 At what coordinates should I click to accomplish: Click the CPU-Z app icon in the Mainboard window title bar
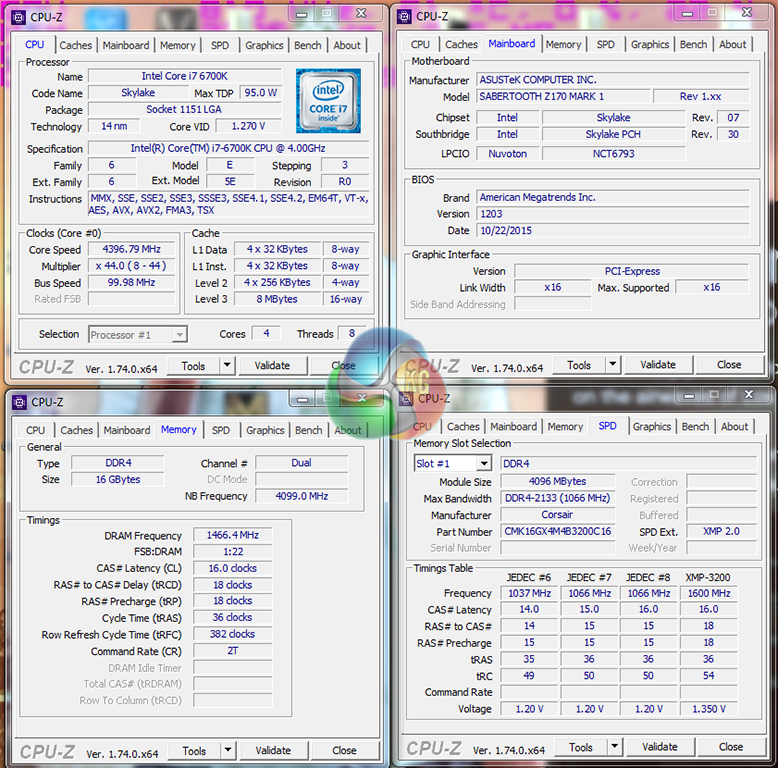[404, 16]
